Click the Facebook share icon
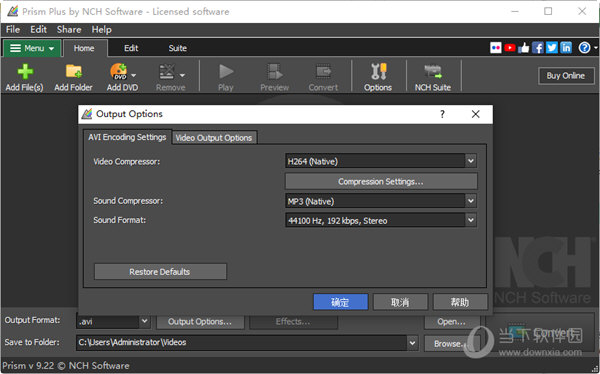This screenshot has width=600, height=374. coord(537,48)
